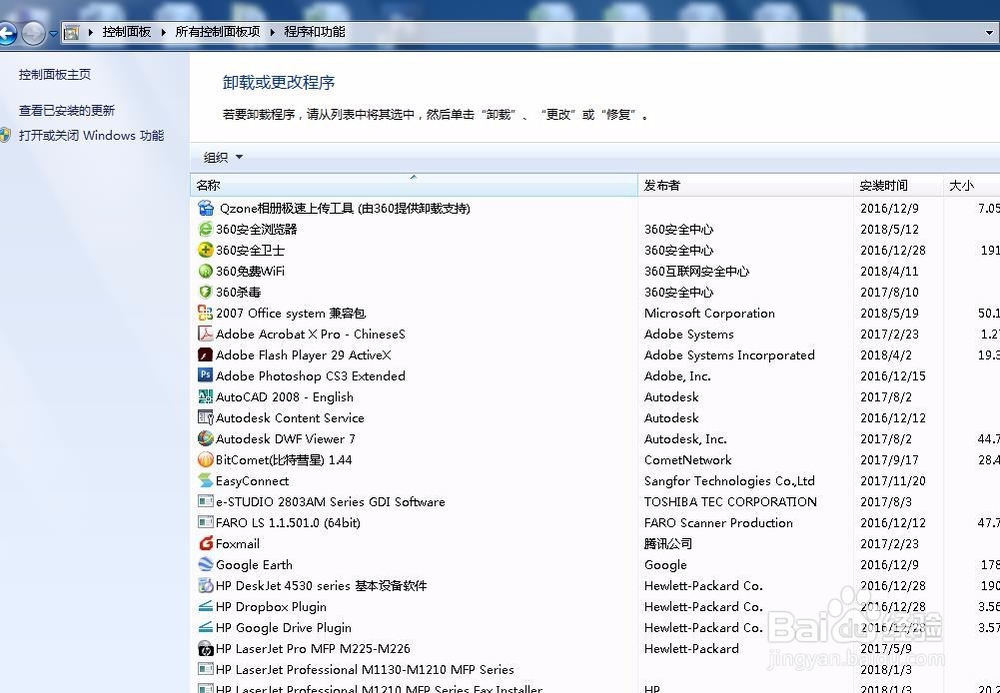Click the 360杀毒 shield icon

(205, 292)
